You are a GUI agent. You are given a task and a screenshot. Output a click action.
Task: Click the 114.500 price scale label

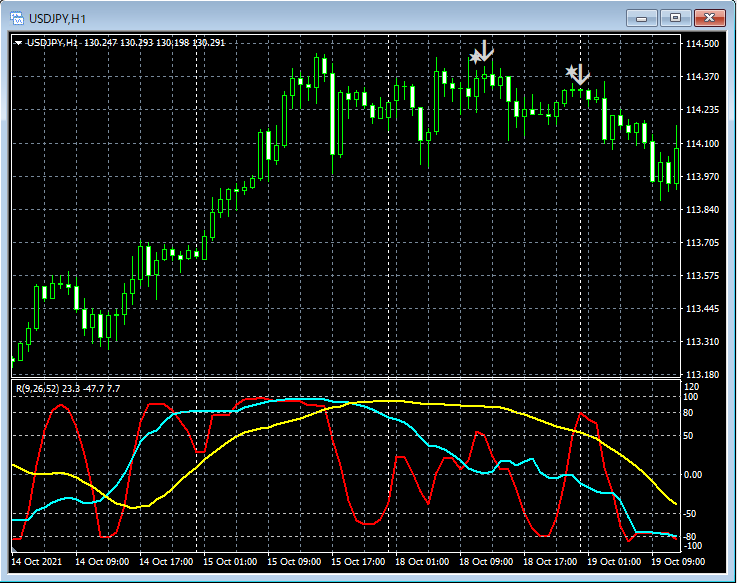pyautogui.click(x=703, y=44)
